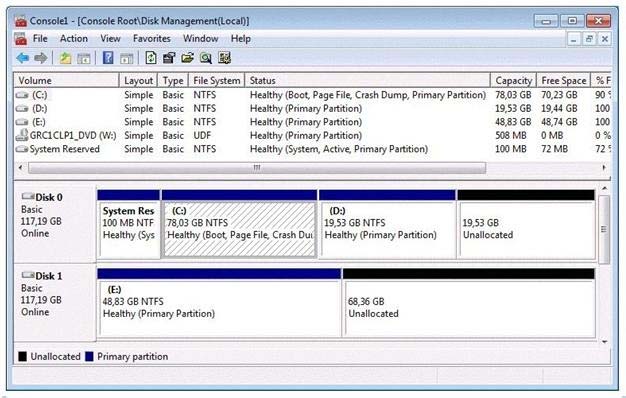Click the red toolbox icon beside File menu
The height and width of the screenshot is (398, 626).
[21, 39]
